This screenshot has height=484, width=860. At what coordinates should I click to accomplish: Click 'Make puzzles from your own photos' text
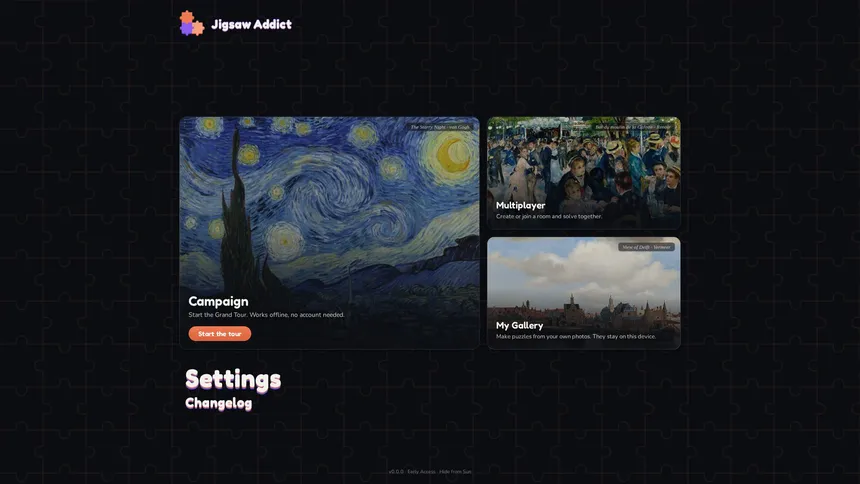[576, 336]
